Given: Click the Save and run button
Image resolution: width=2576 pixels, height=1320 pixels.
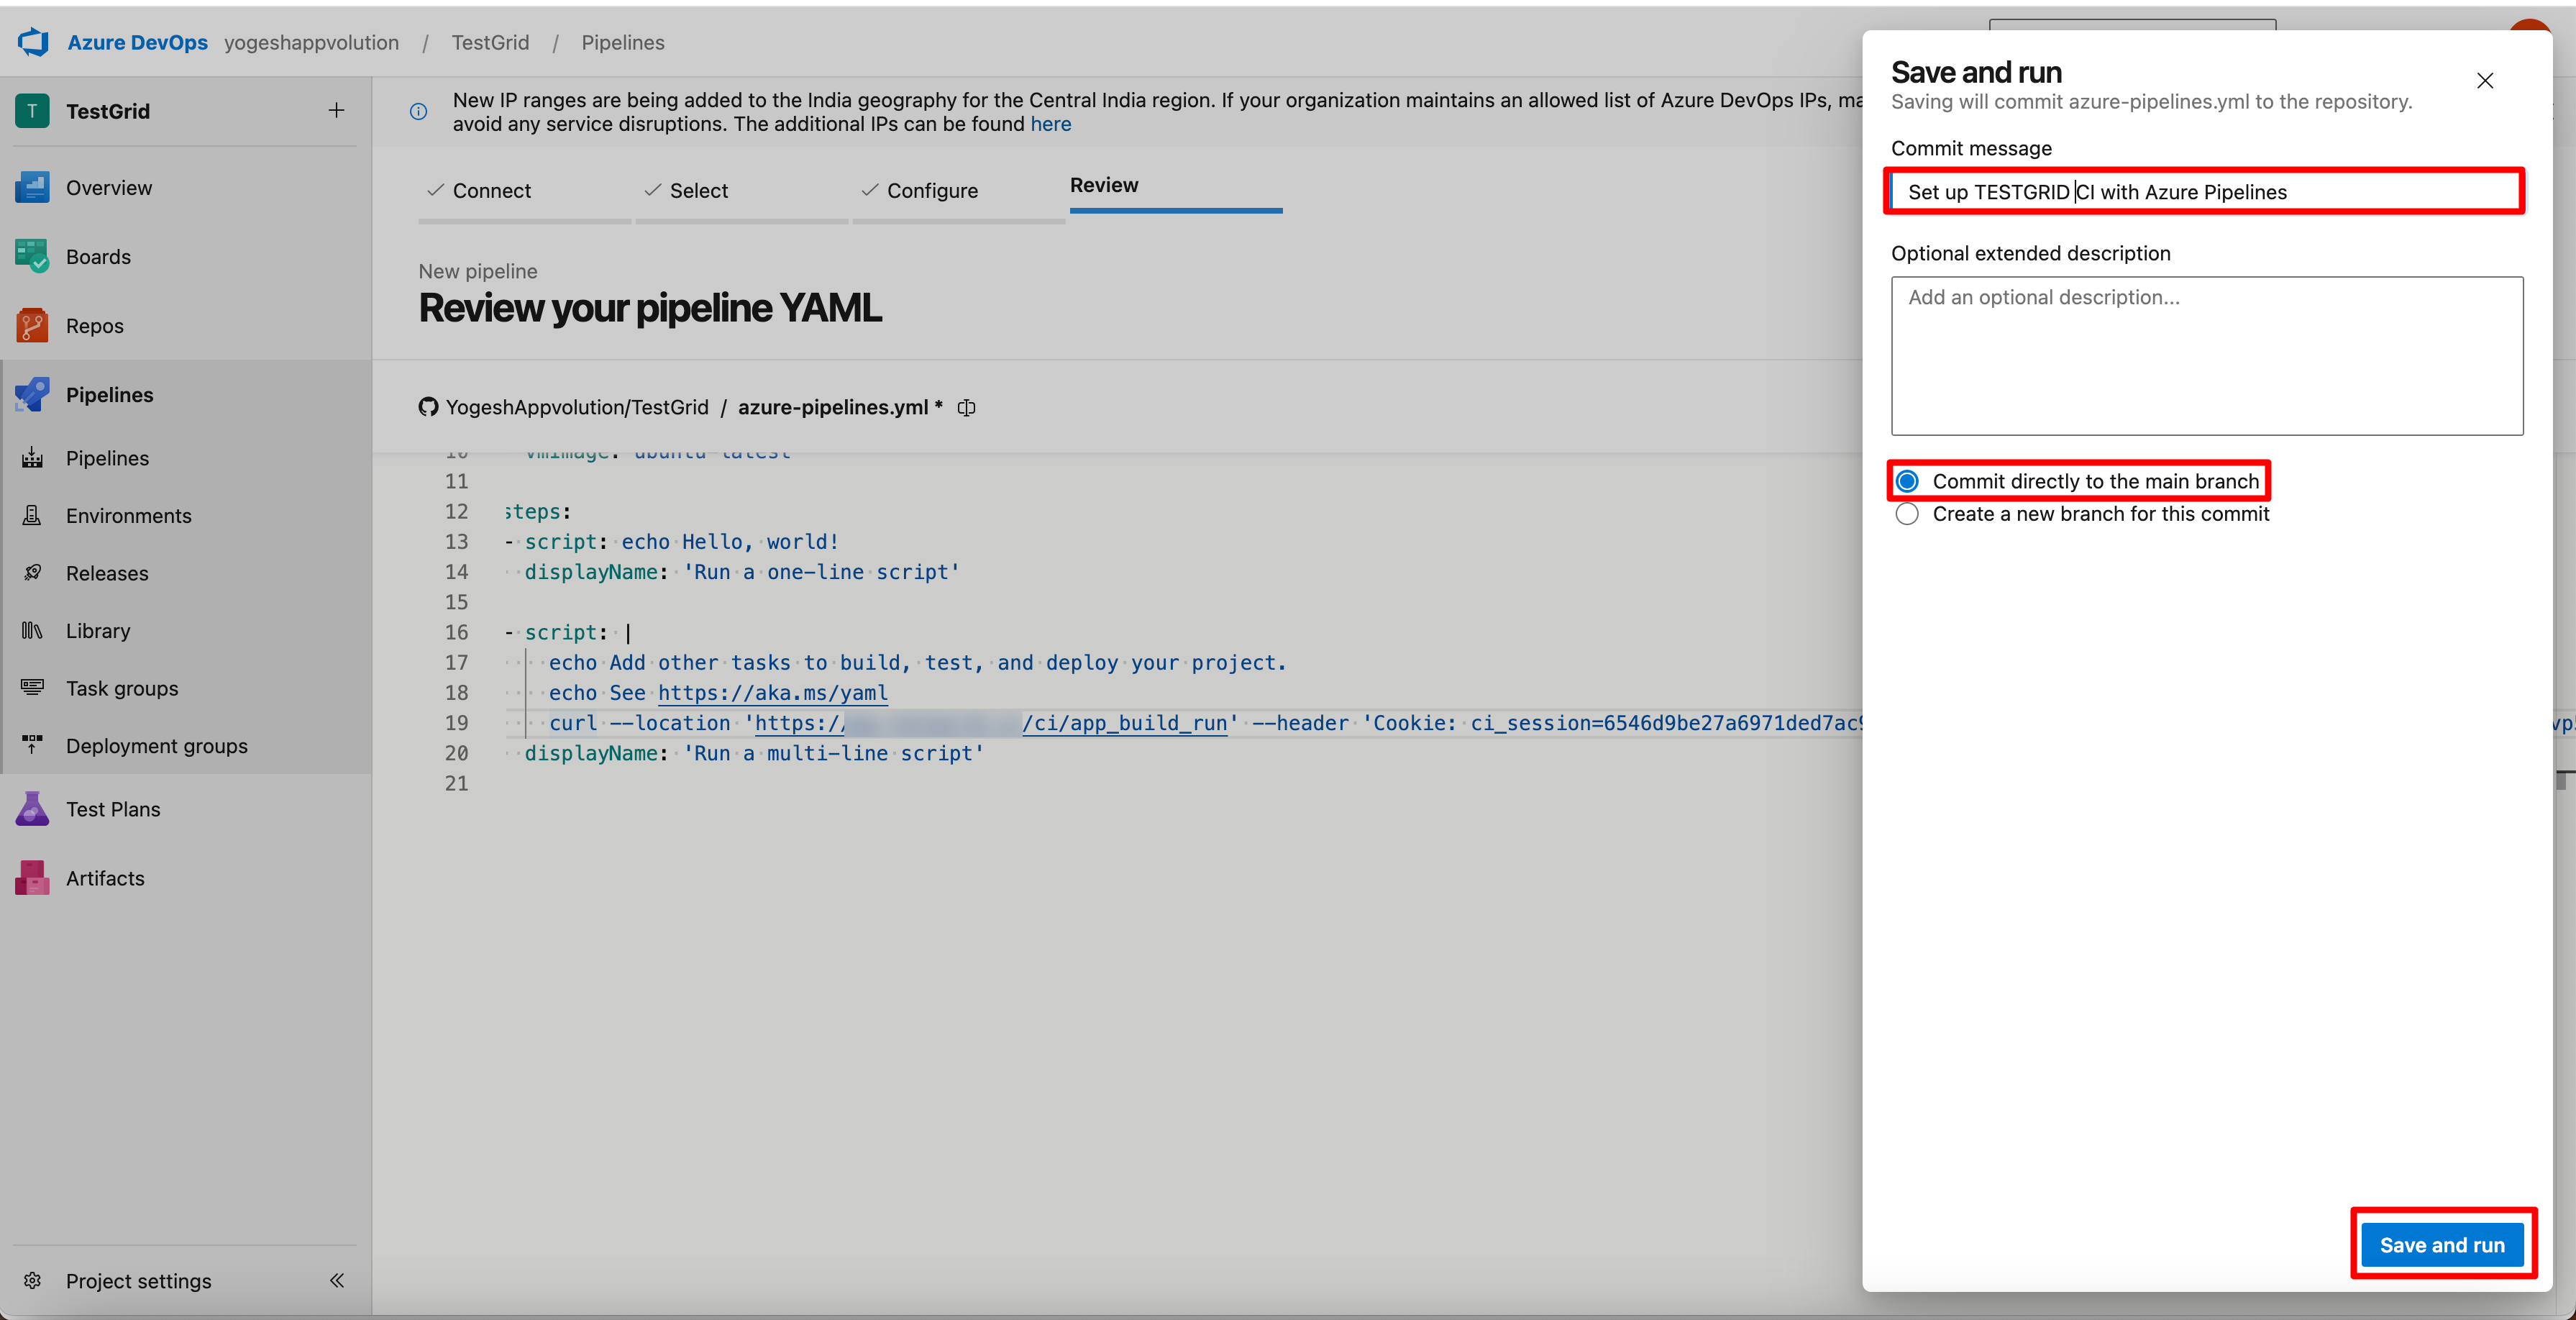Looking at the screenshot, I should tap(2442, 1245).
